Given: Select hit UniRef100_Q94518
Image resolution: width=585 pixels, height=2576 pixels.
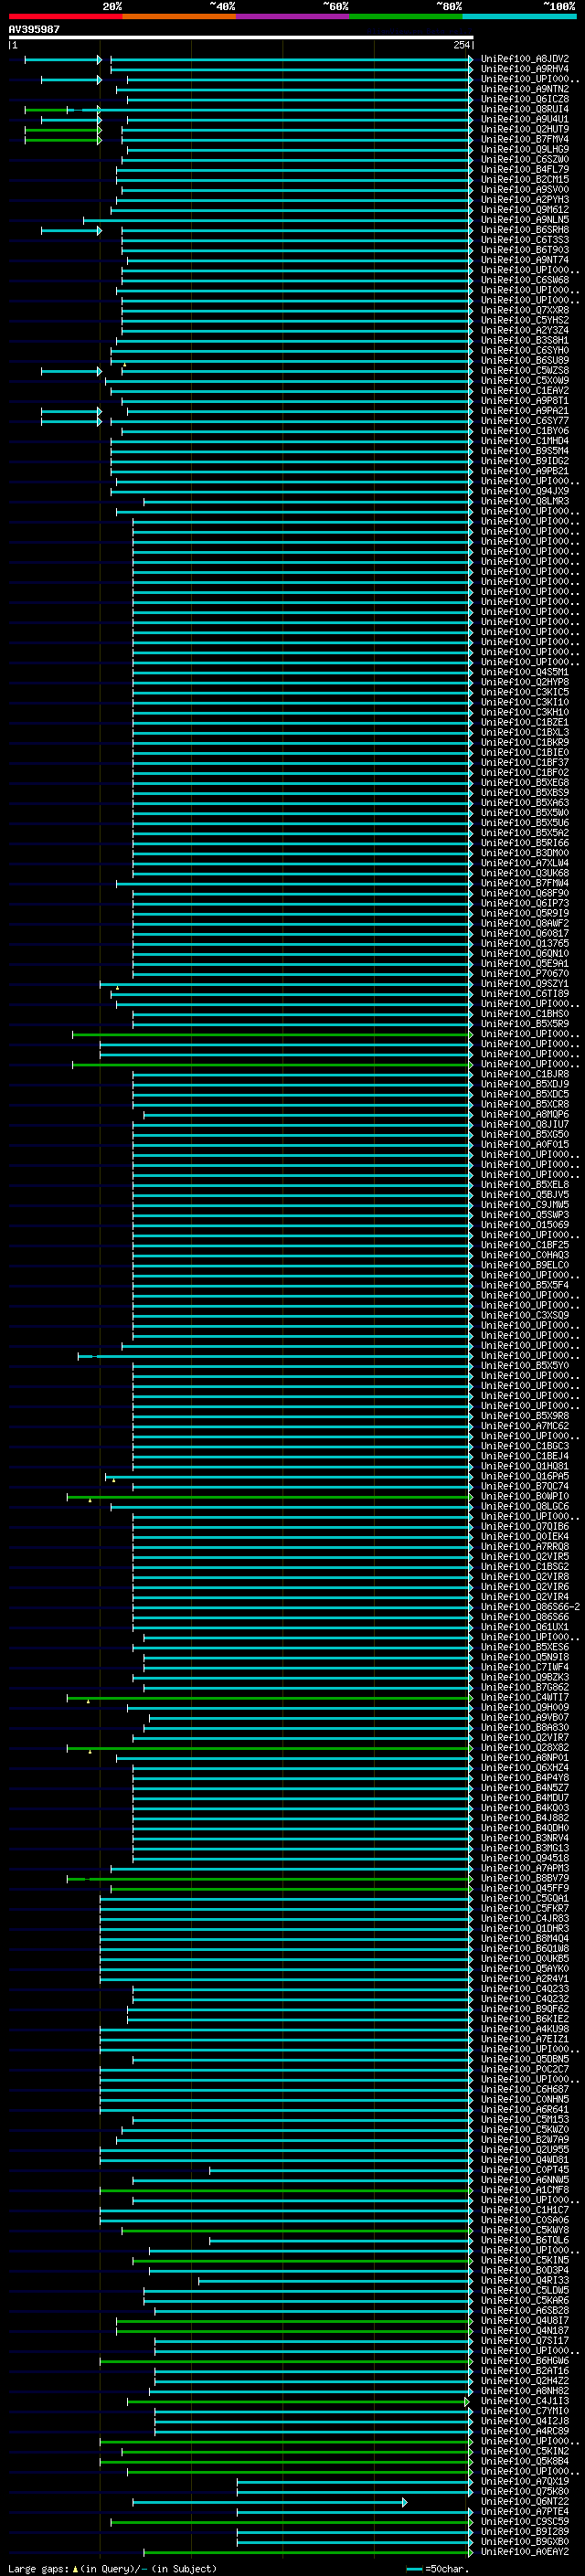Looking at the screenshot, I should pos(524,1858).
